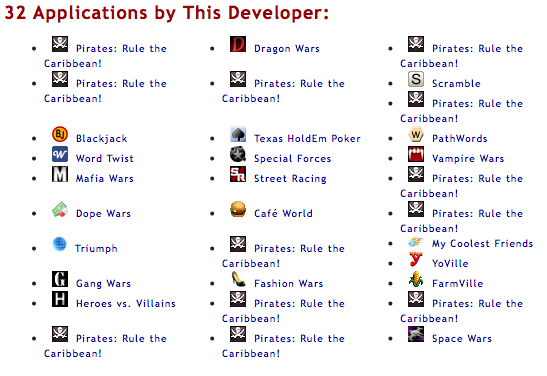
Task: Open the Triumph application link
Action: (96, 249)
